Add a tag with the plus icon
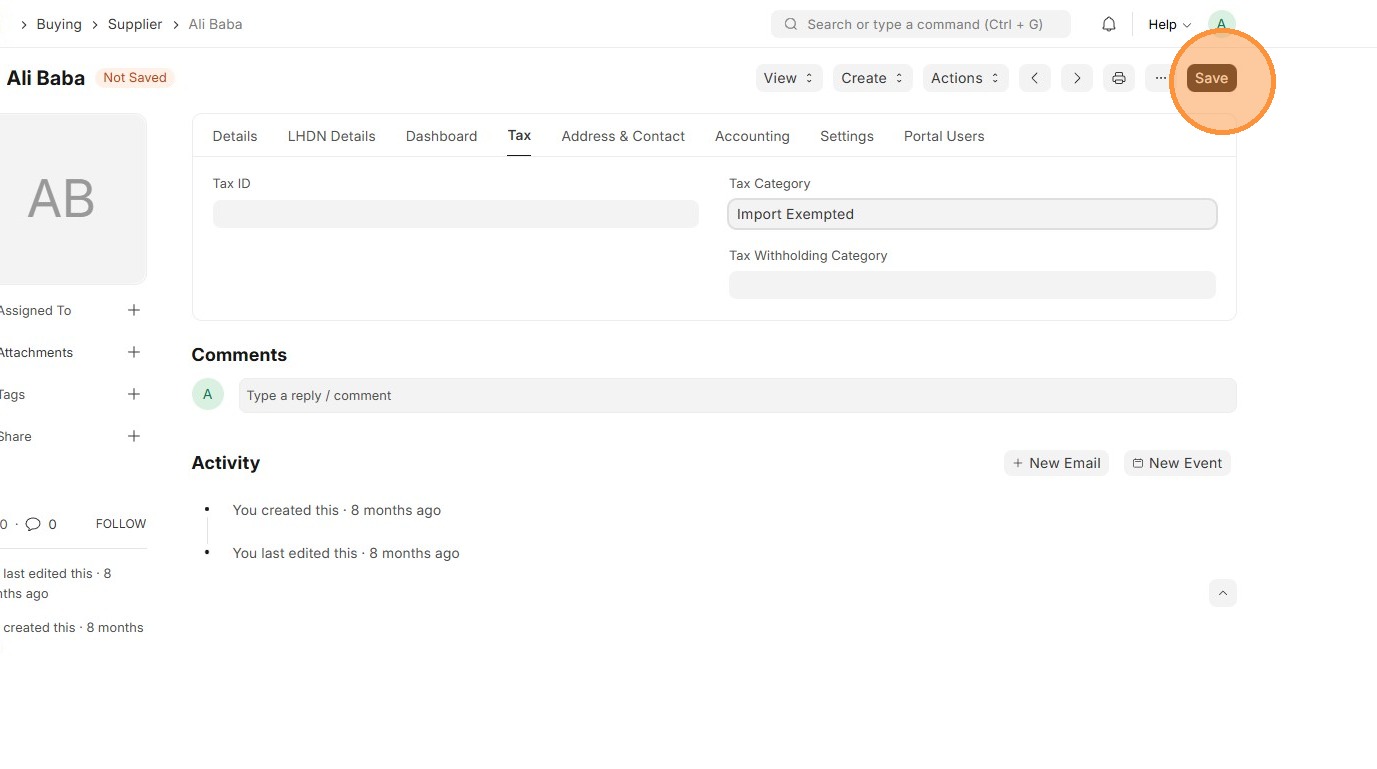The height and width of the screenshot is (769, 1377). click(x=134, y=394)
